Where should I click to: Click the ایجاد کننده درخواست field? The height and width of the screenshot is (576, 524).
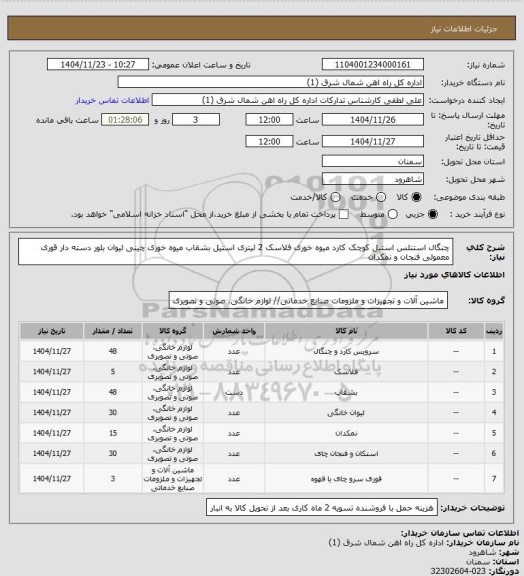(x=288, y=100)
